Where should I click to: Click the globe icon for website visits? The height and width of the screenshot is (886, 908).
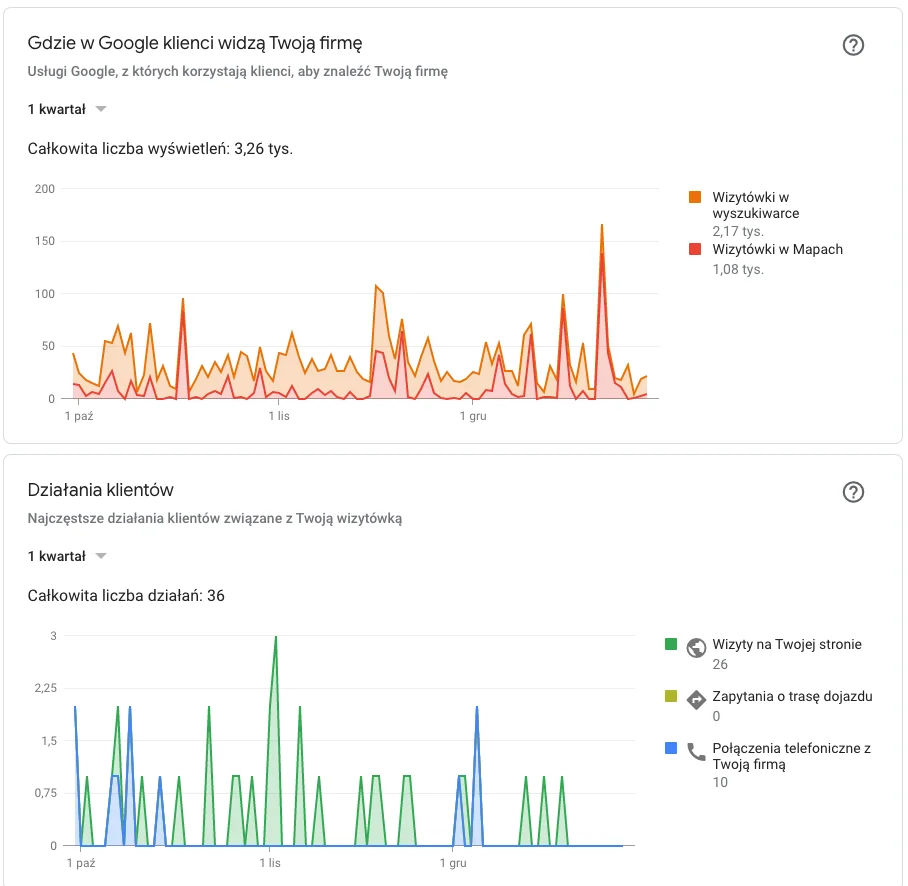click(697, 646)
